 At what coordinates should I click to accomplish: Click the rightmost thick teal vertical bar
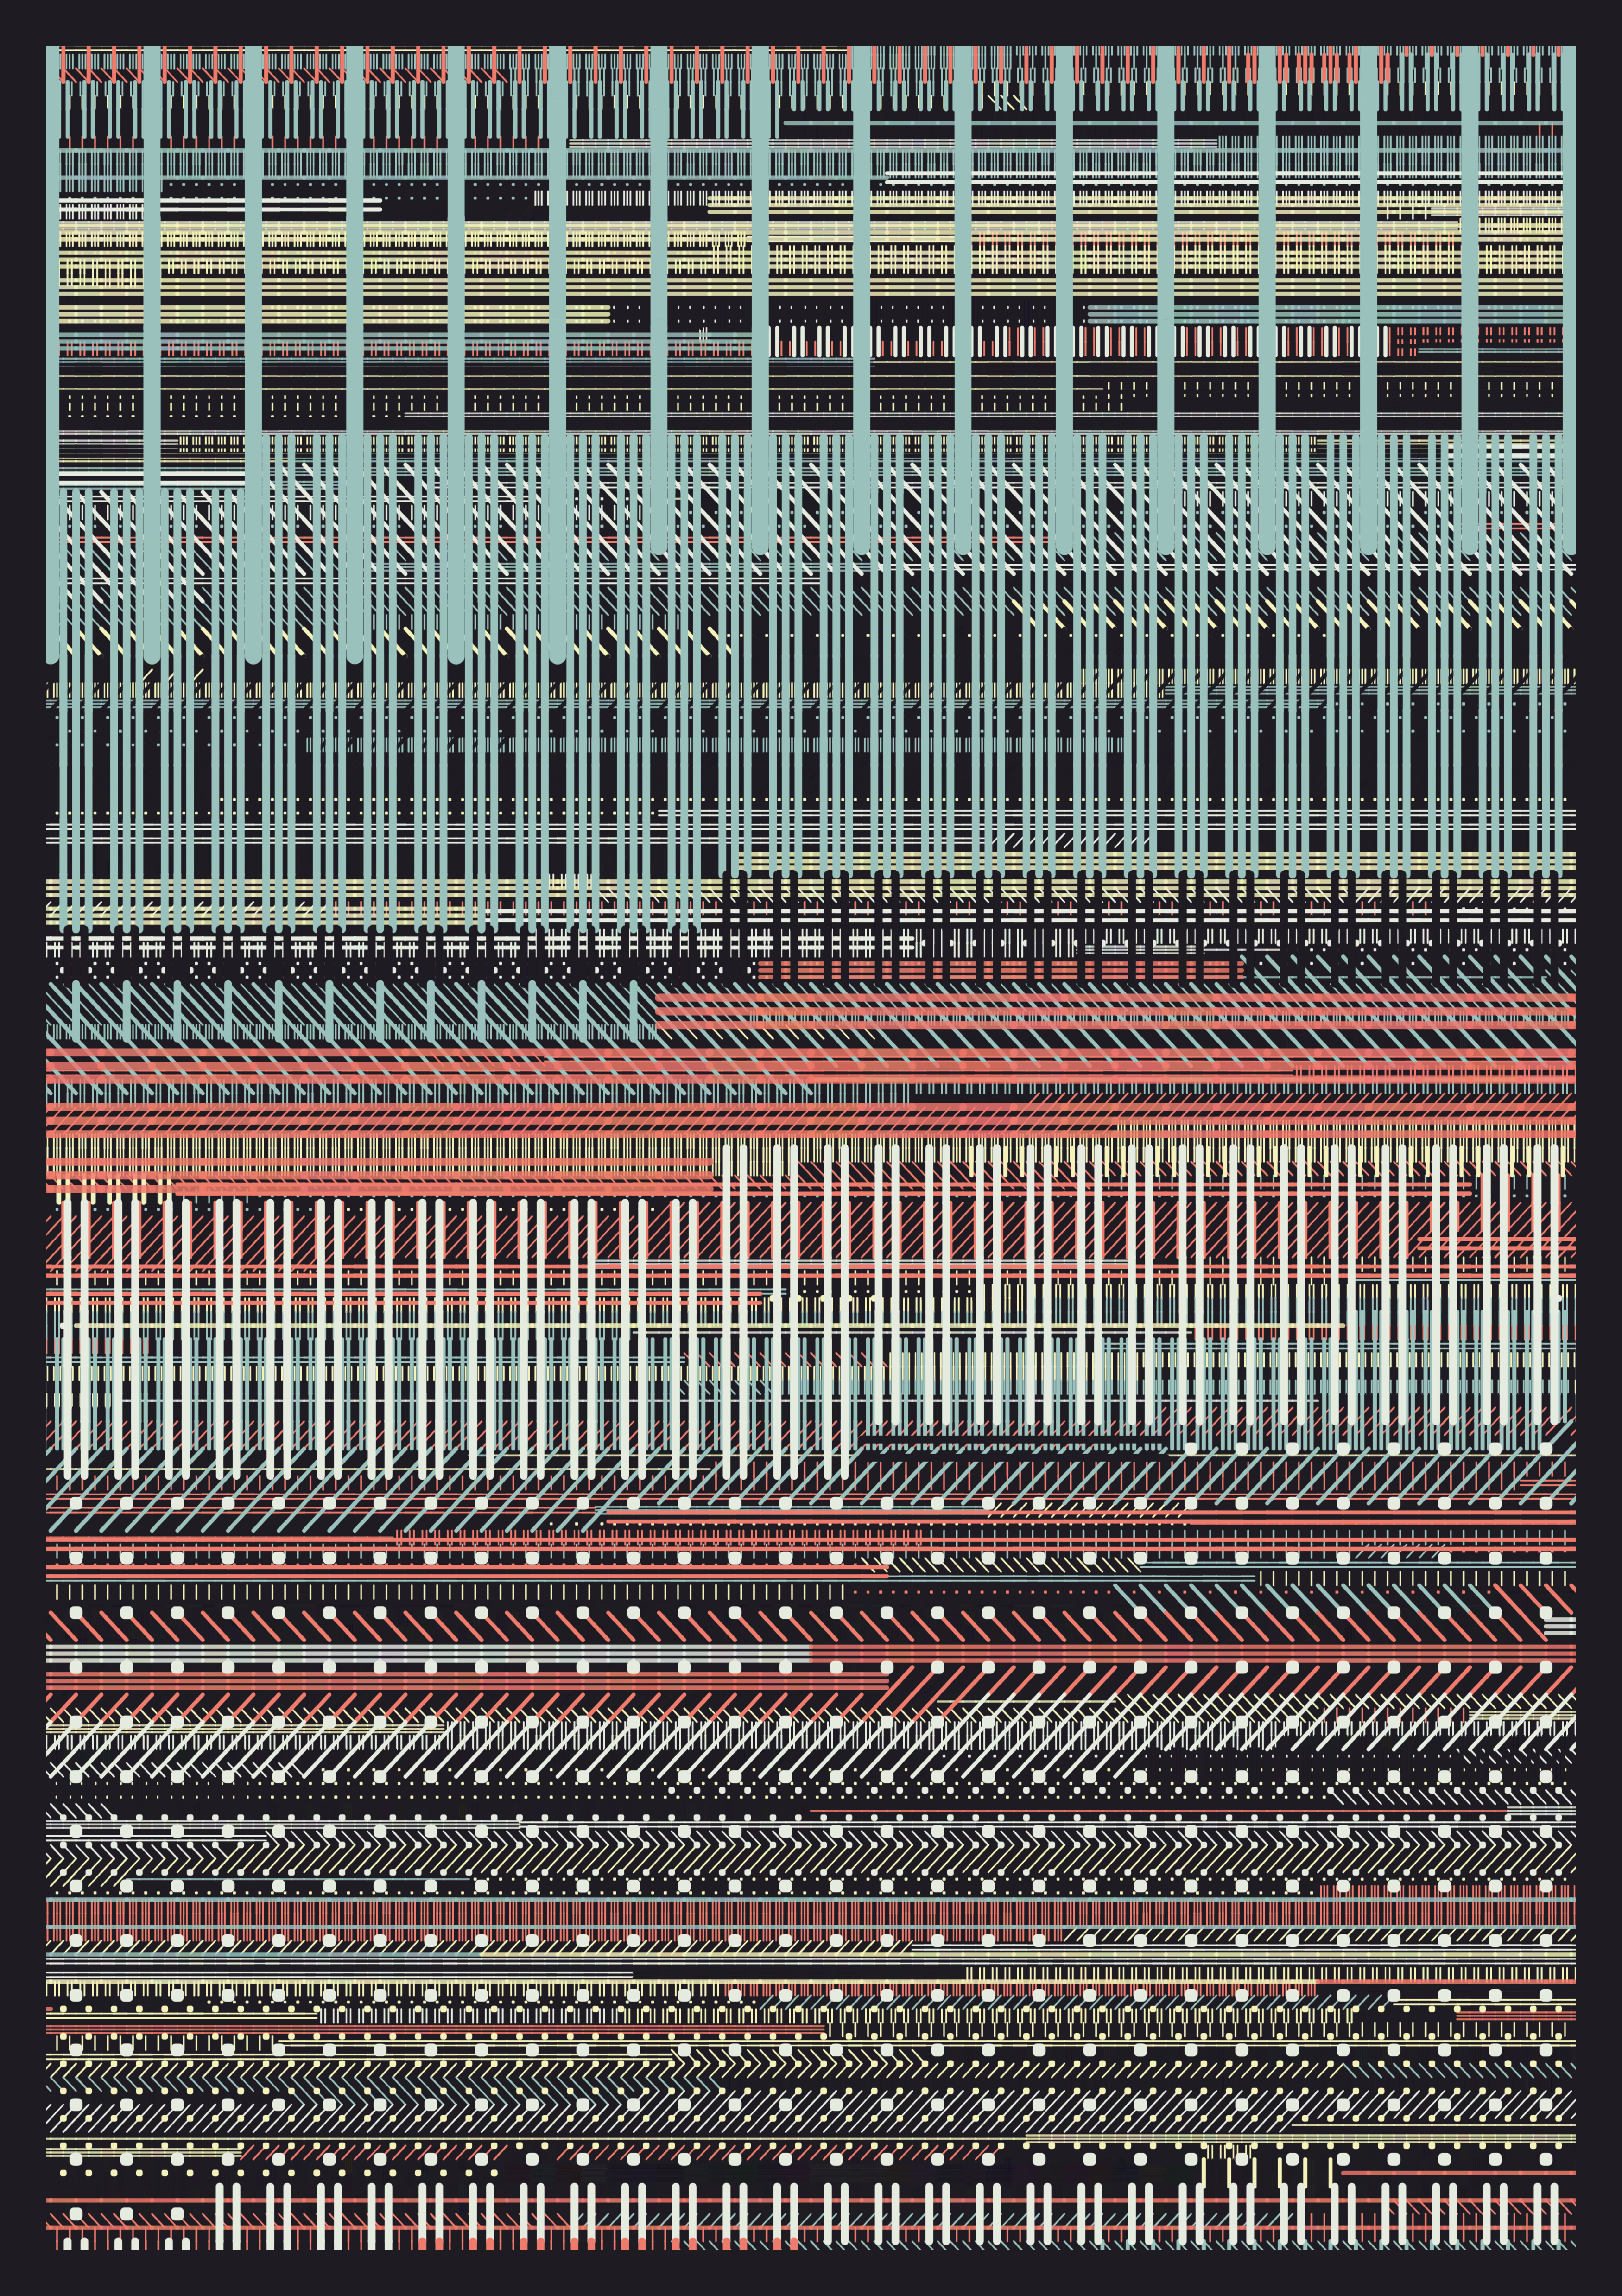coord(1567,300)
